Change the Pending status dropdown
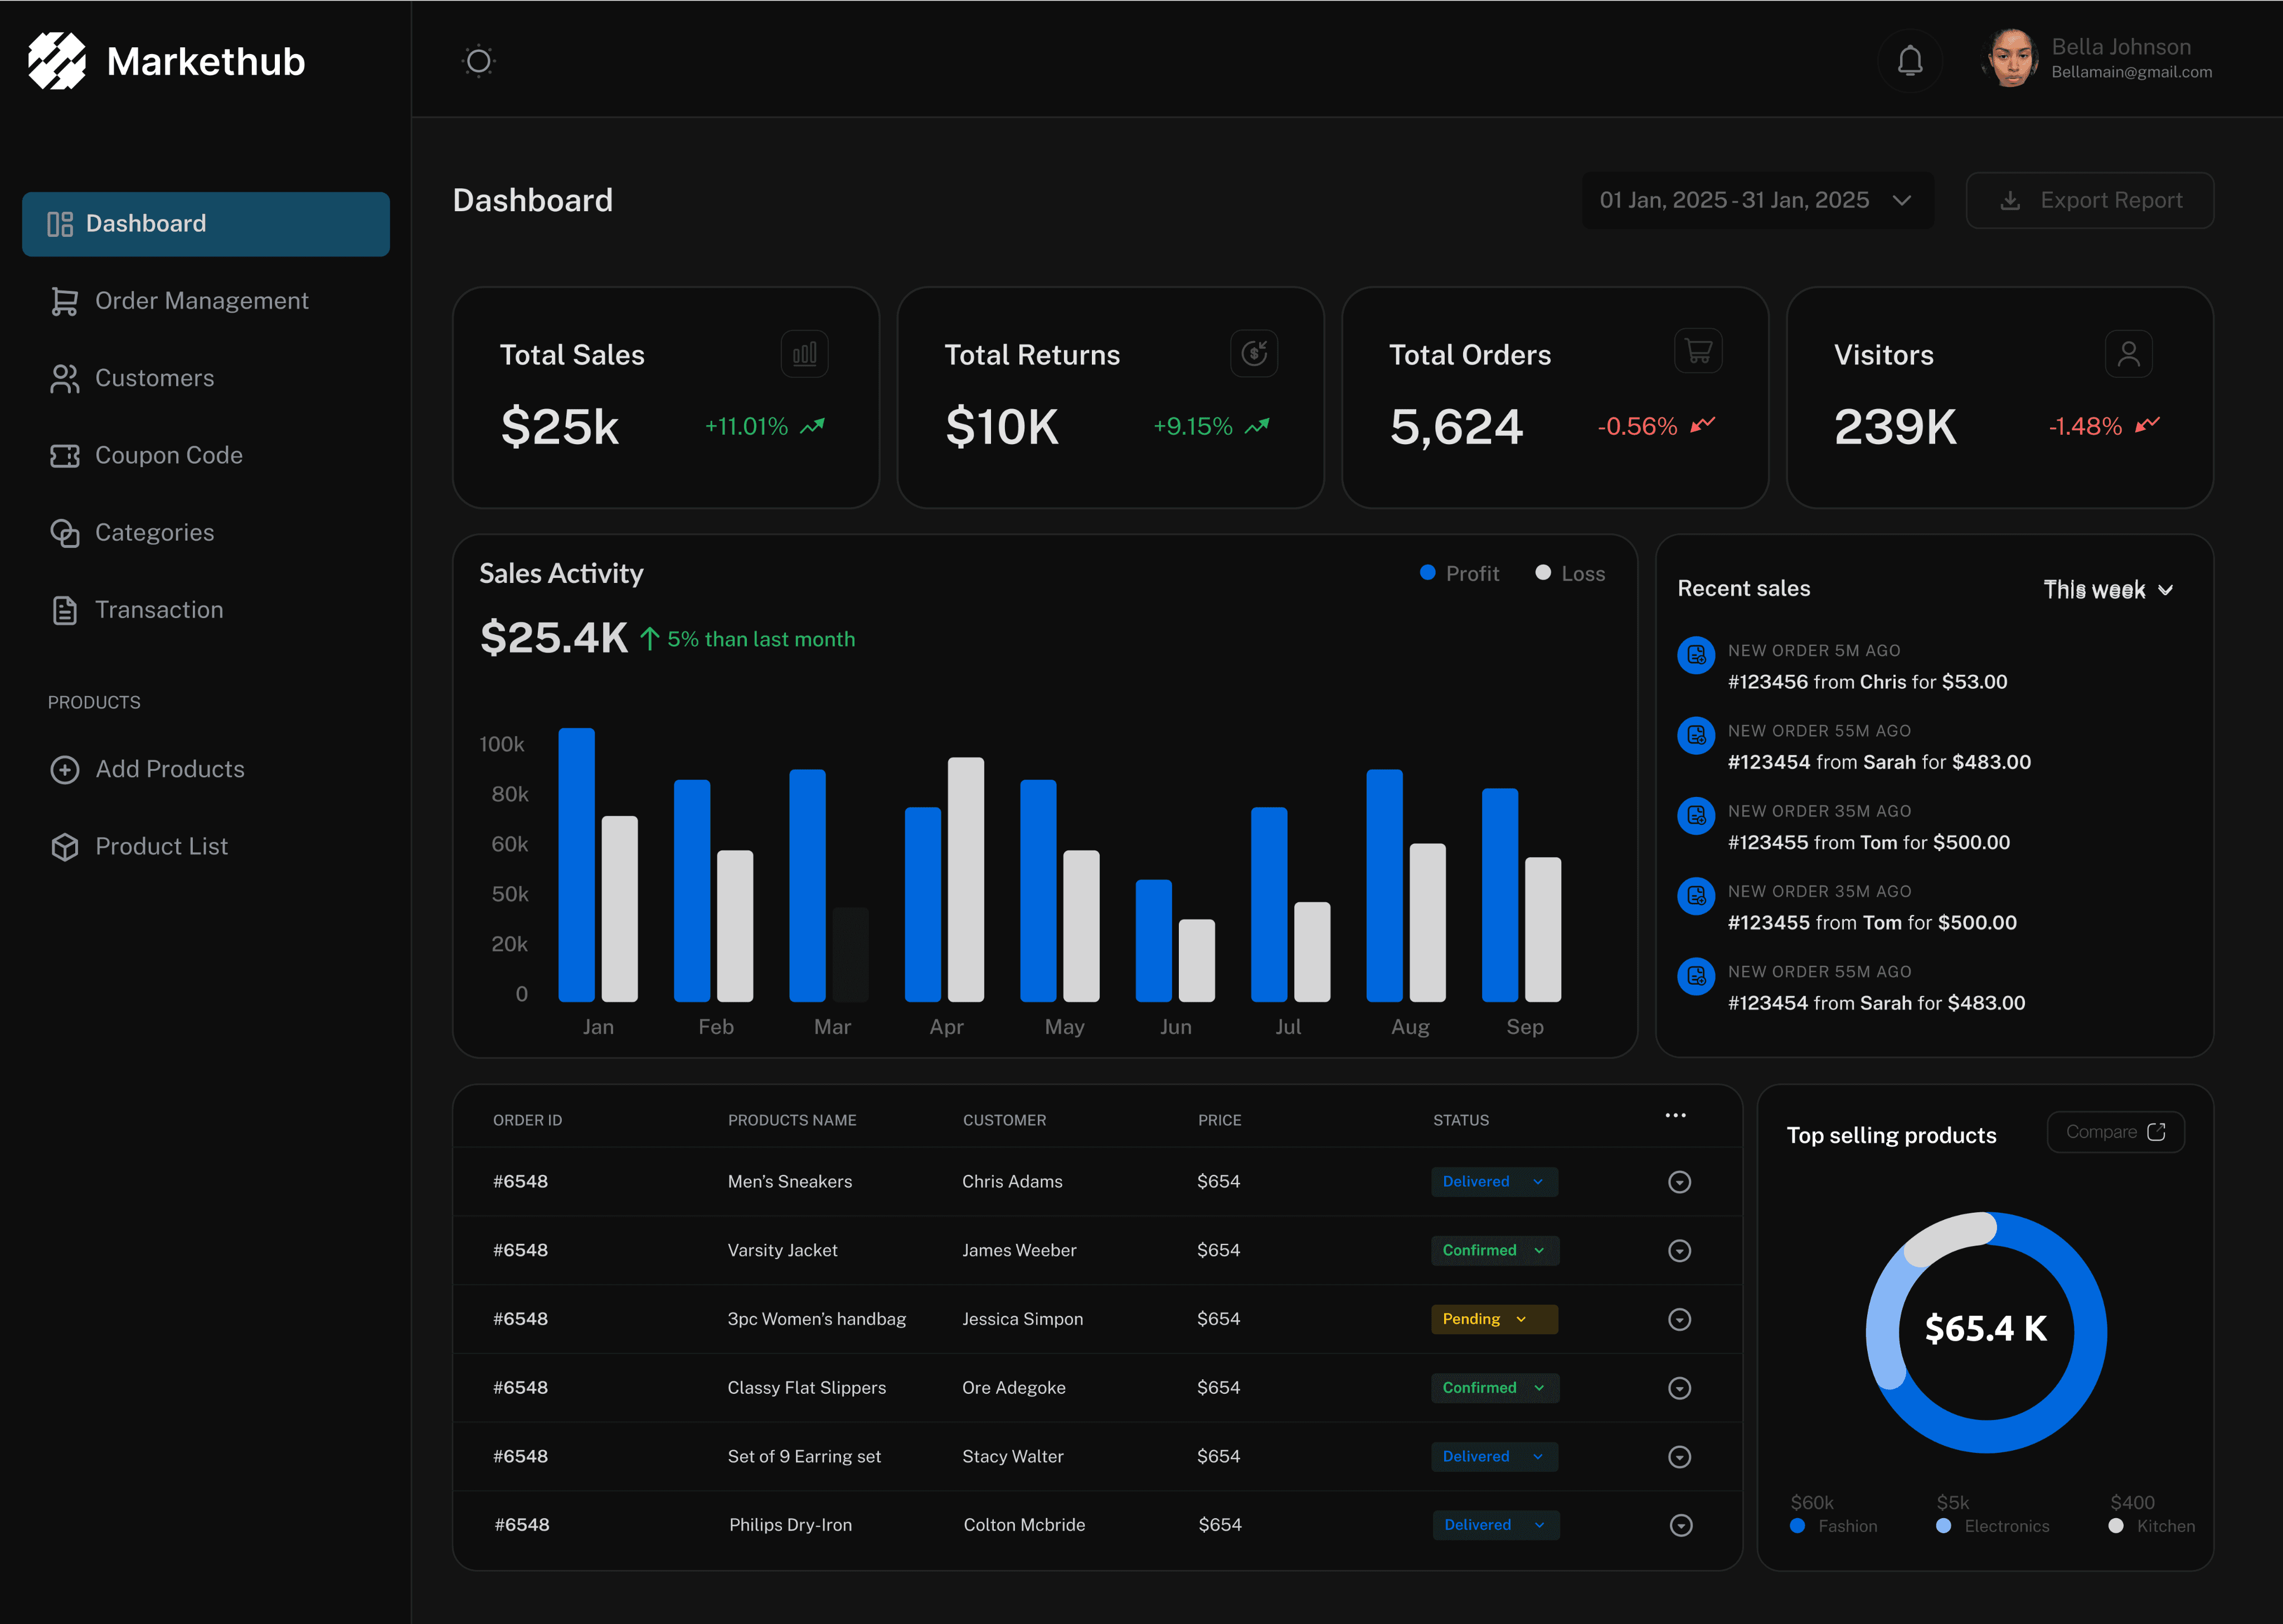This screenshot has height=1624, width=2283. point(1493,1319)
